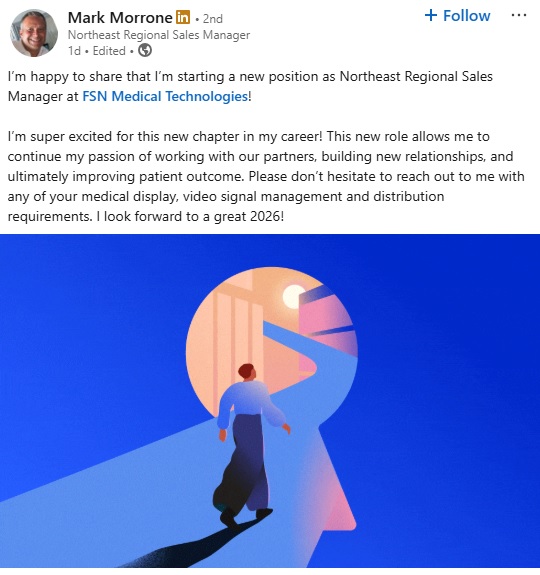Click the sentence "I'm happy to share"

click(x=250, y=87)
